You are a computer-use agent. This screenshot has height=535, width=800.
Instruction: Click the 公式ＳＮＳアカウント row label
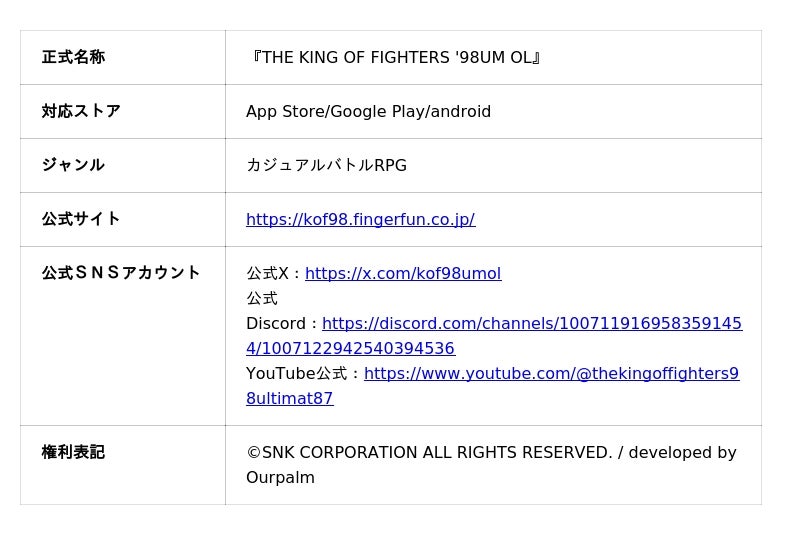(121, 273)
